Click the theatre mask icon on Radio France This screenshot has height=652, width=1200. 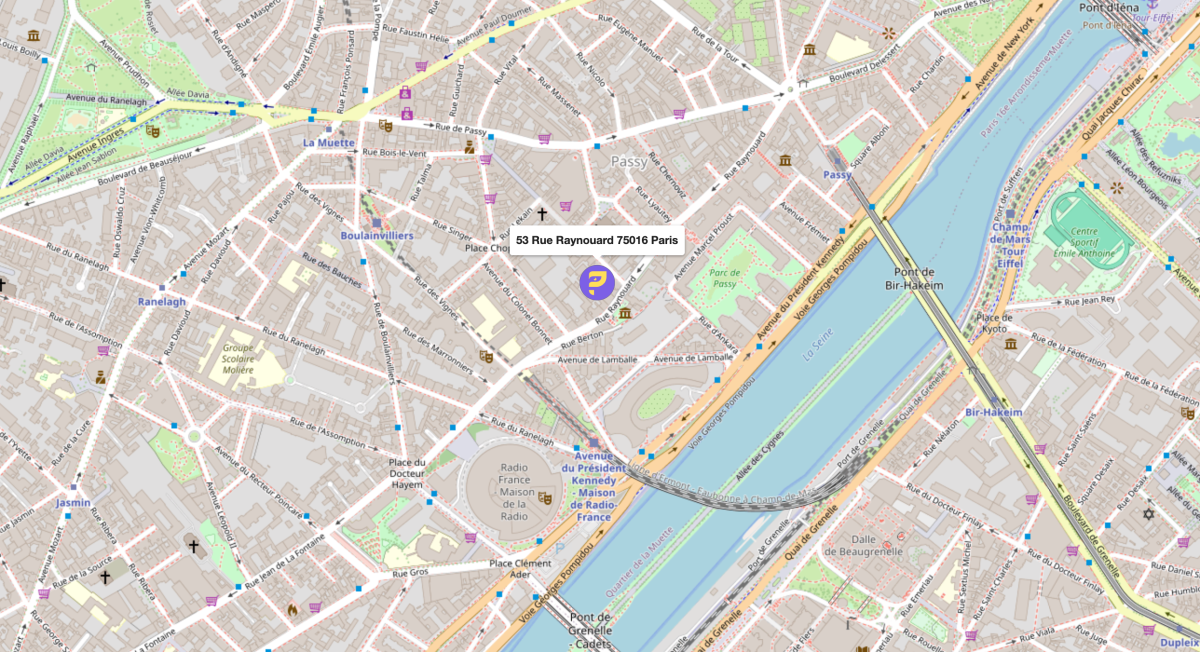[545, 497]
